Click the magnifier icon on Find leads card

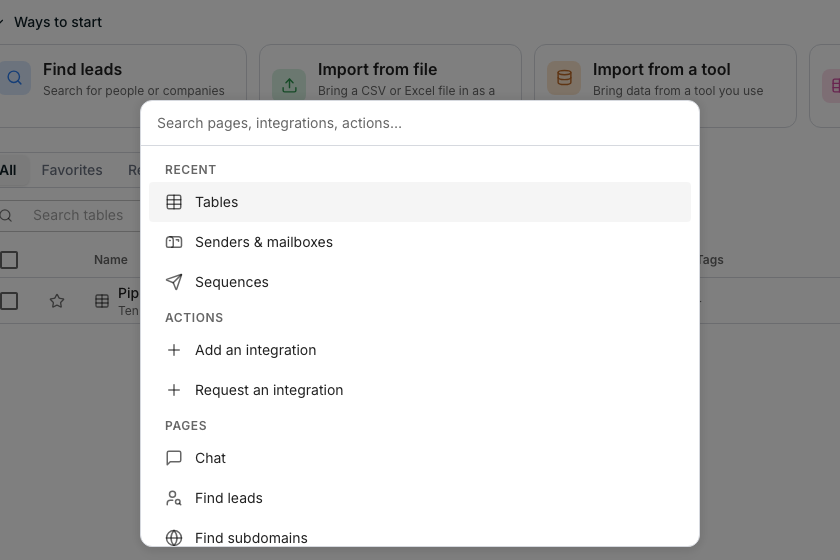click(x=14, y=78)
